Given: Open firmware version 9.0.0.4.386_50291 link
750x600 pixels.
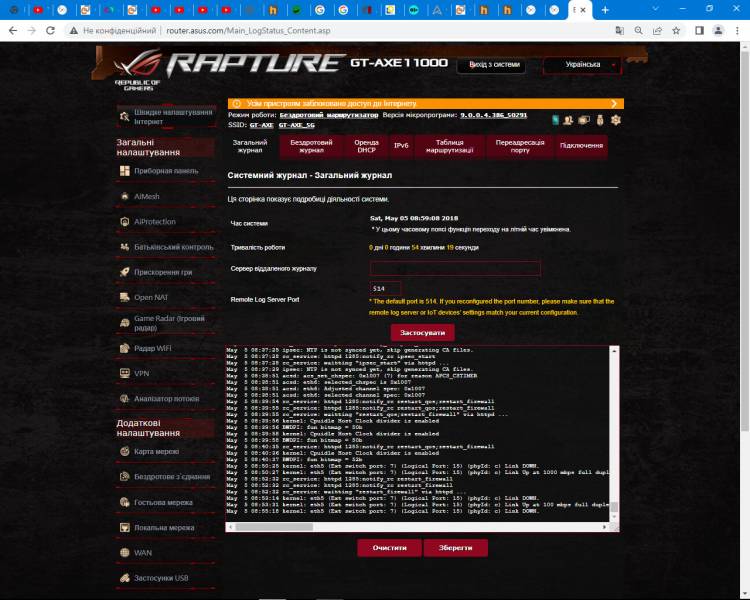Looking at the screenshot, I should pyautogui.click(x=493, y=115).
